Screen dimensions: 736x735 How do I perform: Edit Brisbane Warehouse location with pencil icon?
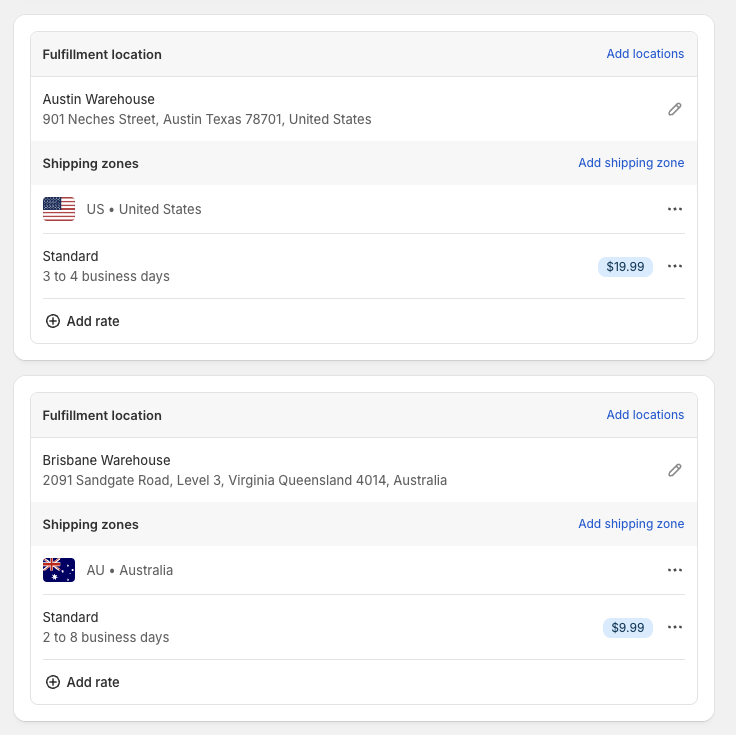(675, 470)
